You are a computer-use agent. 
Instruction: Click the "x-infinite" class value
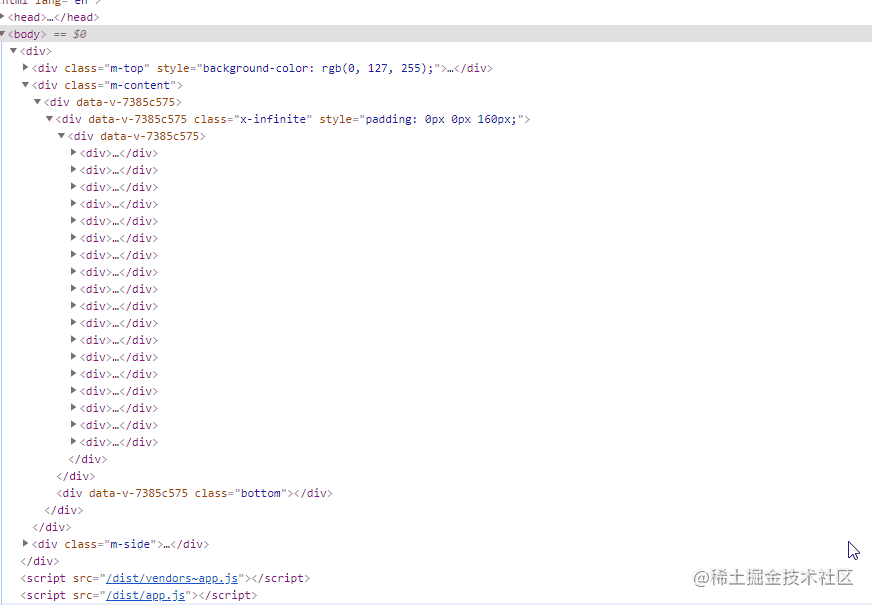272,120
